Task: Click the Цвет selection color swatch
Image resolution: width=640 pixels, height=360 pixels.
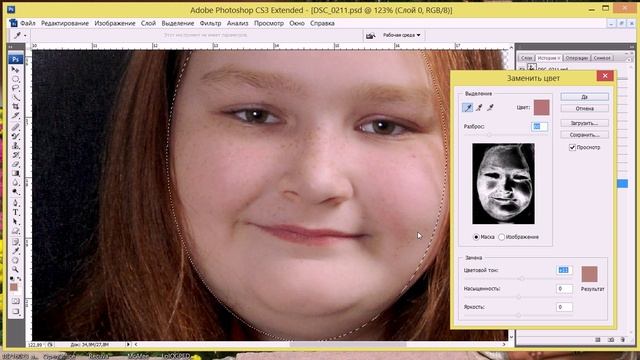Action: (x=541, y=107)
